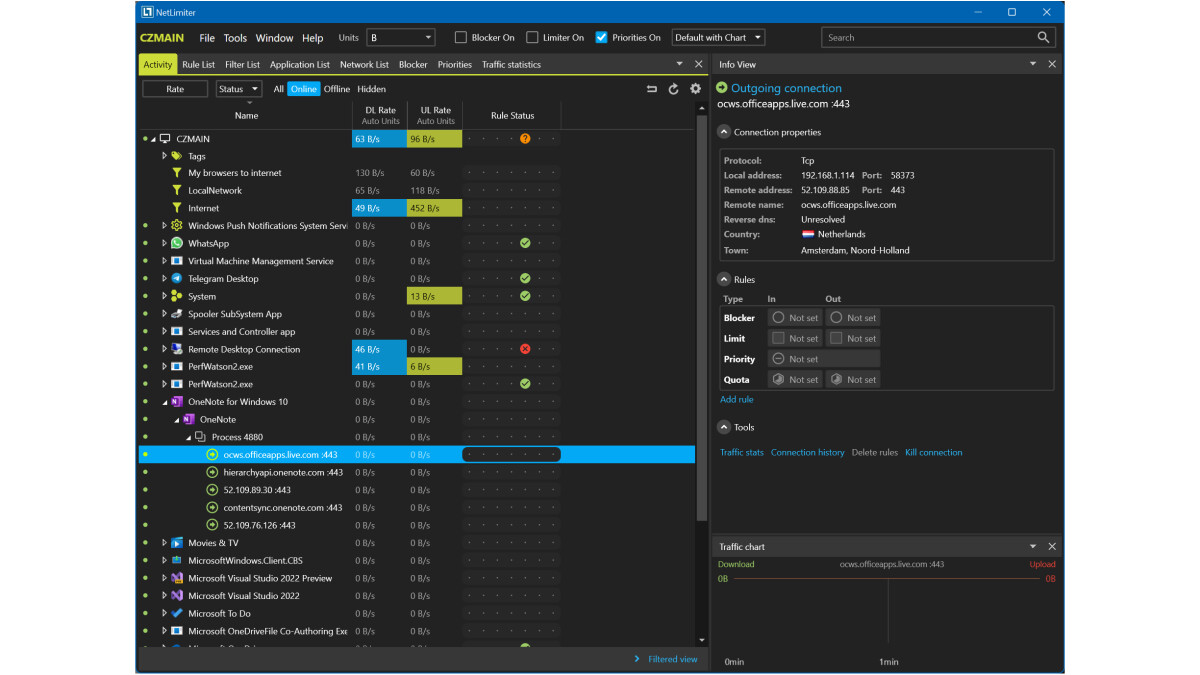This screenshot has height=675, width=1200.
Task: Click the green arrow icon of hierarchyapi.onenote.com
Action: 212,472
